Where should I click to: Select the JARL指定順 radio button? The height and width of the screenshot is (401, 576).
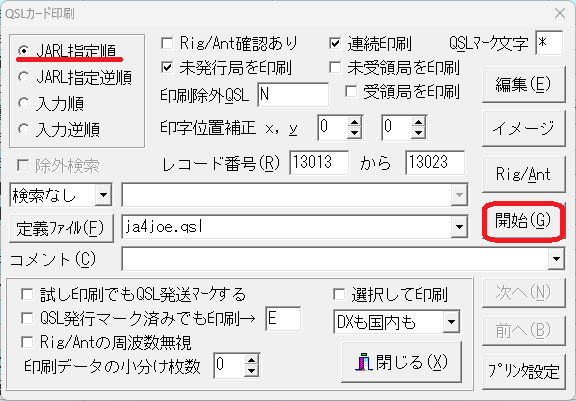24,50
